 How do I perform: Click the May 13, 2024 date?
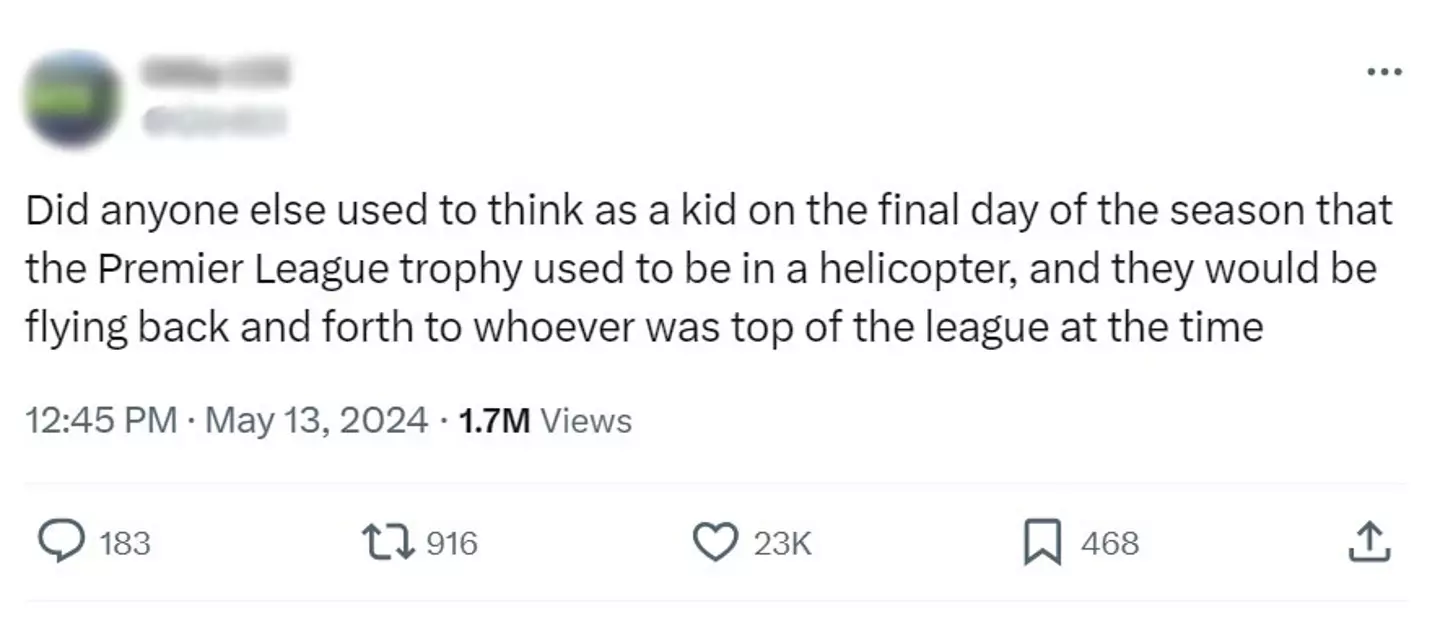point(316,420)
